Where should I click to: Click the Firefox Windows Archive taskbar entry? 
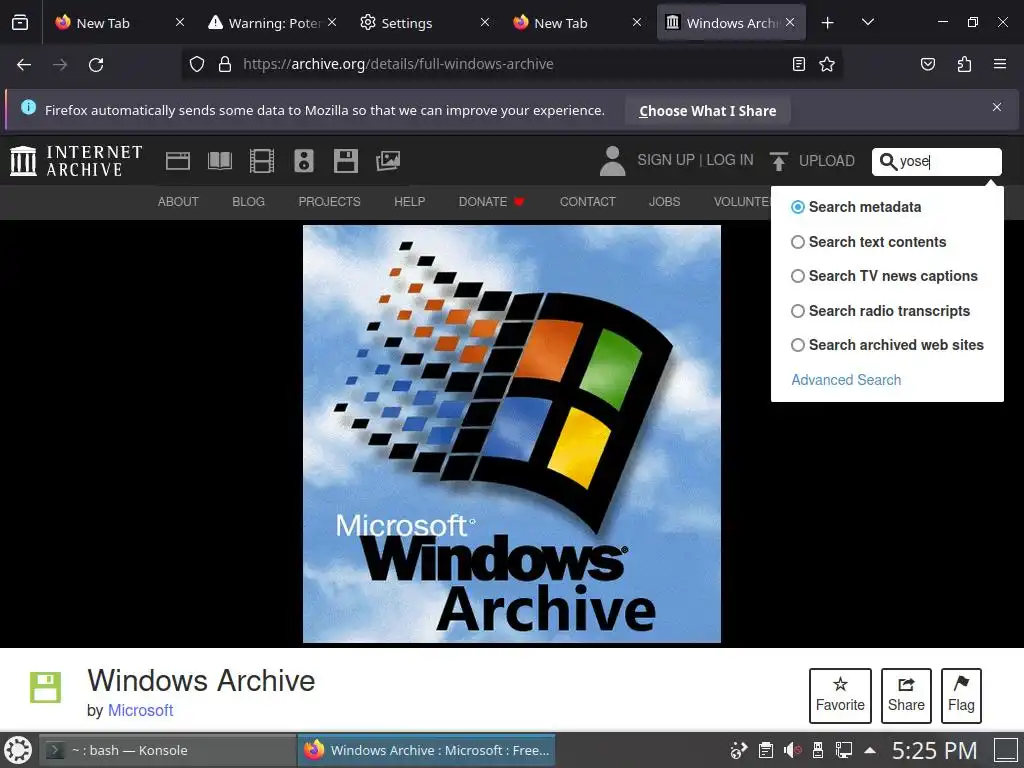(x=426, y=750)
